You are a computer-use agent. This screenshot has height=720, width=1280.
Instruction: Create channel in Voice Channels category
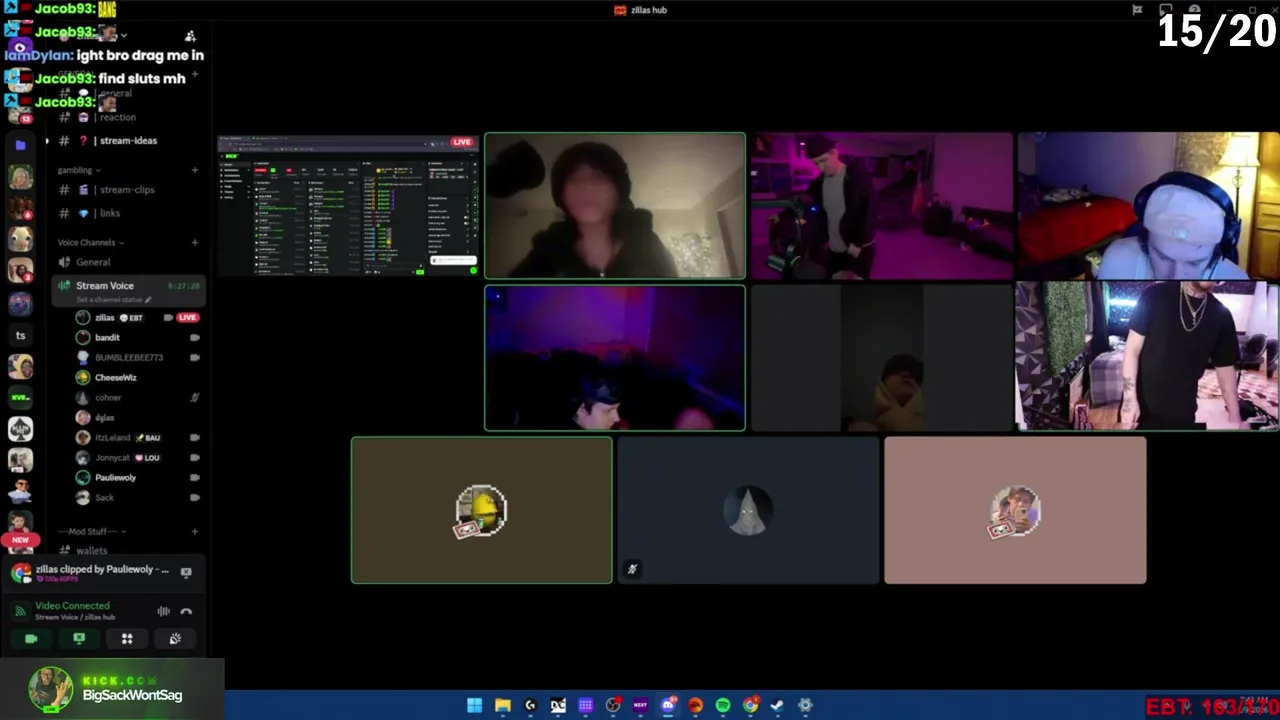point(195,242)
